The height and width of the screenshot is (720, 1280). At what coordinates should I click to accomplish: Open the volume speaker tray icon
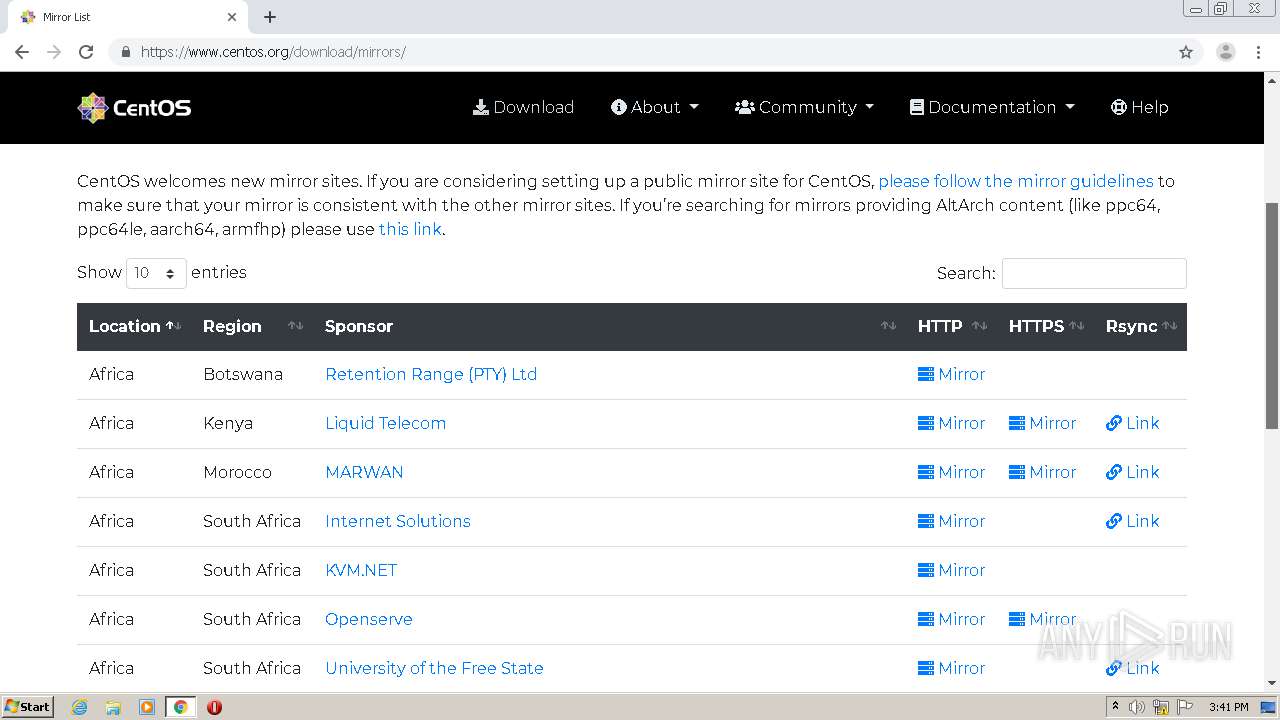click(1137, 707)
